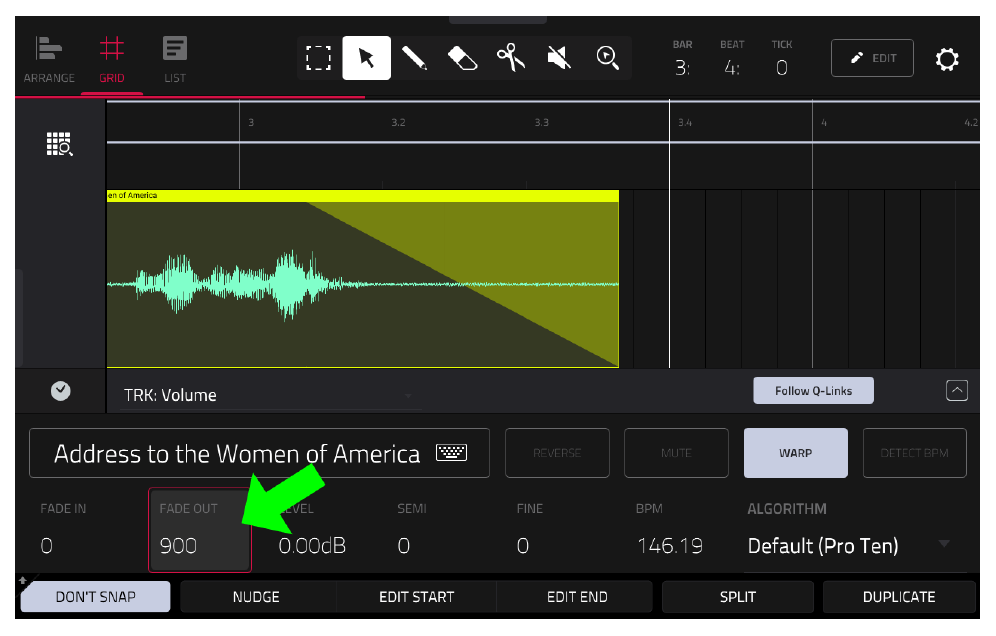This screenshot has height=636, width=996.
Task: Select the Tick position value 0
Action: [782, 67]
